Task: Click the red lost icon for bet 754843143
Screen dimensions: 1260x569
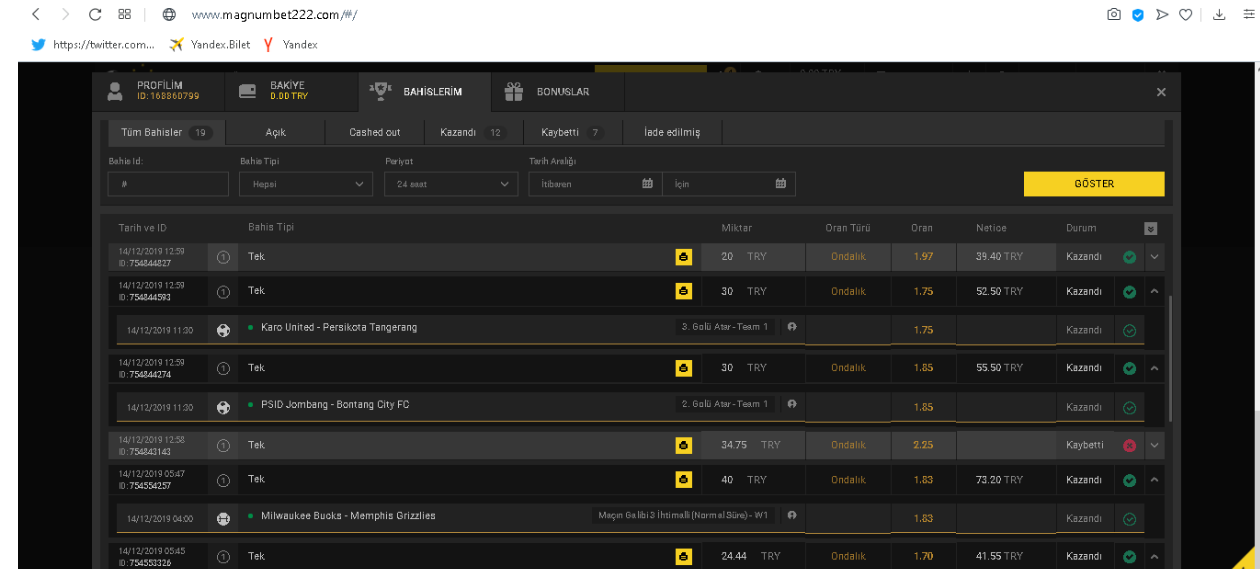Action: [1129, 445]
